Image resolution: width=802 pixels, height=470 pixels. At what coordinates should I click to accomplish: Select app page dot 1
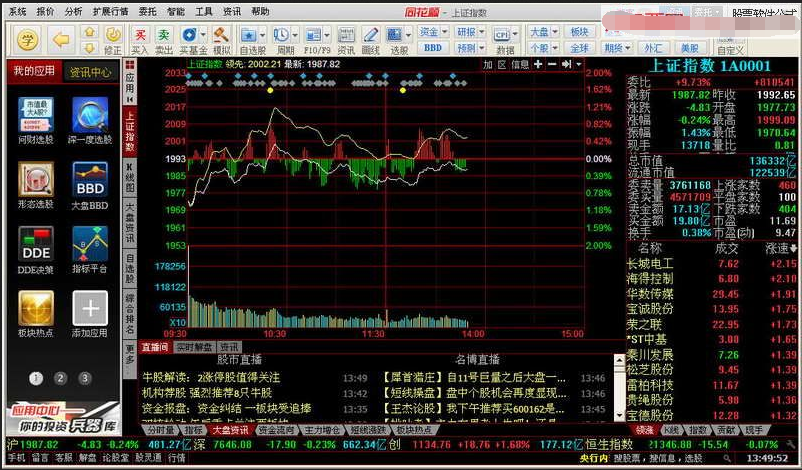(x=36, y=378)
